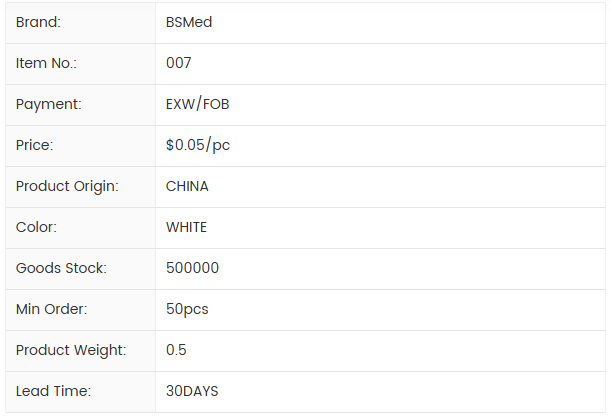Image resolution: width=611 pixels, height=419 pixels.
Task: Click the Product Origin label
Action: coord(67,186)
